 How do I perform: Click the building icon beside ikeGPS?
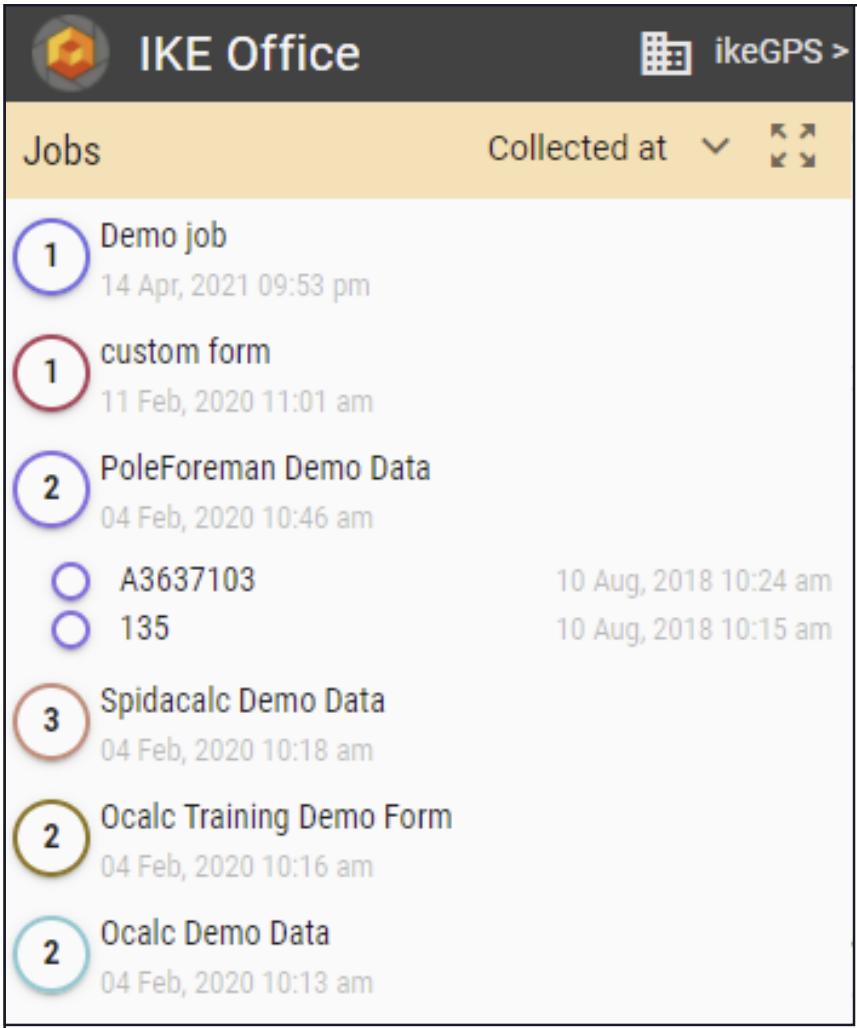coord(666,53)
